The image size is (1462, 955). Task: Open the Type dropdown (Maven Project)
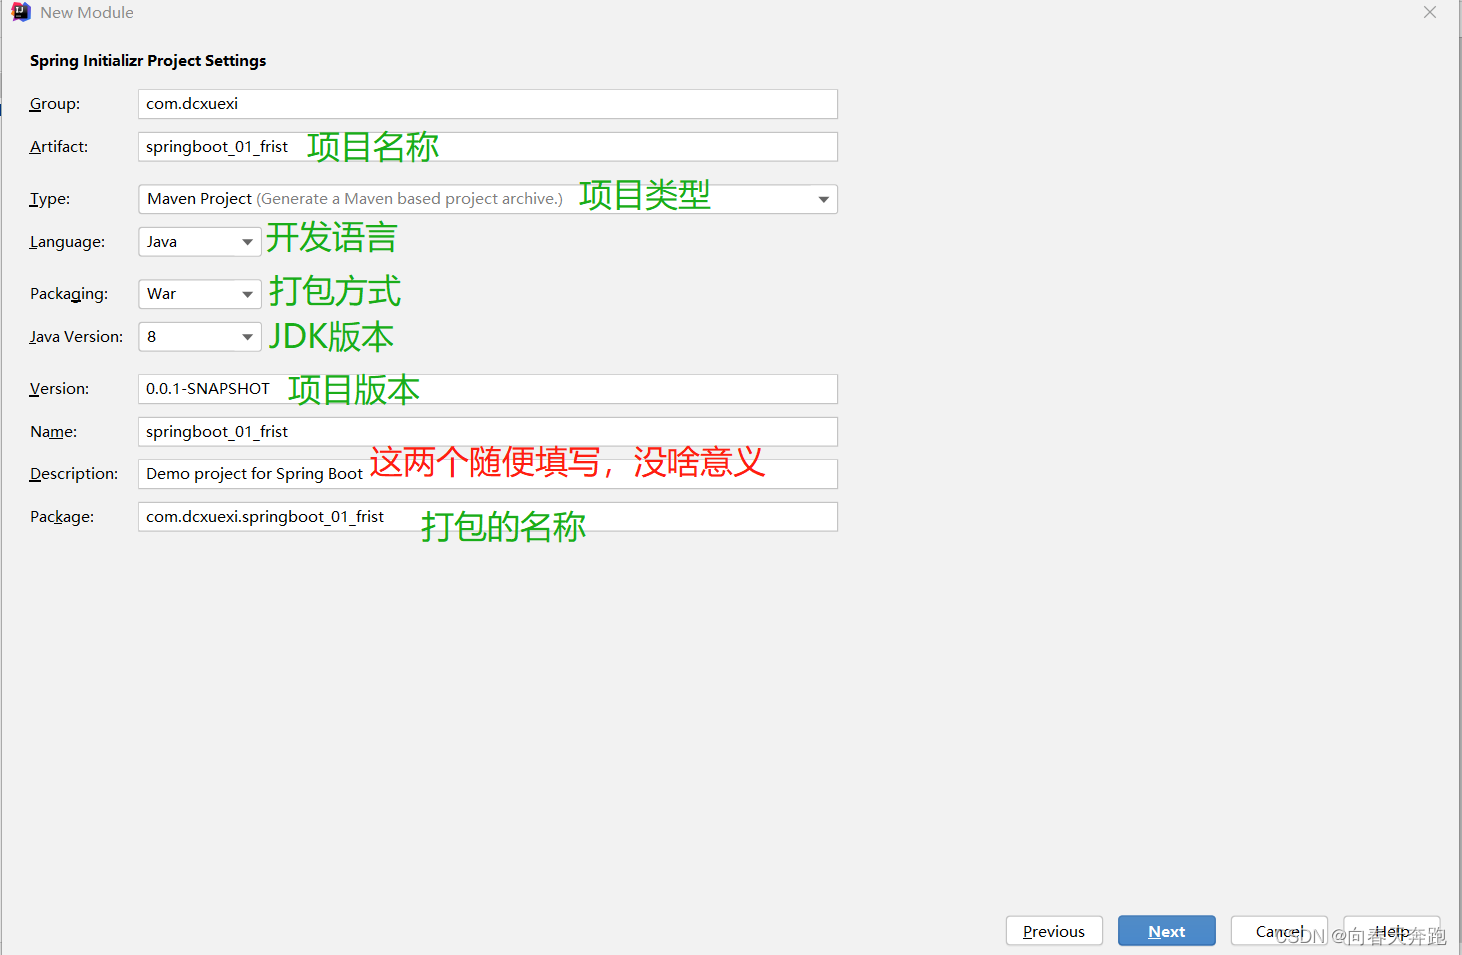[x=488, y=199]
